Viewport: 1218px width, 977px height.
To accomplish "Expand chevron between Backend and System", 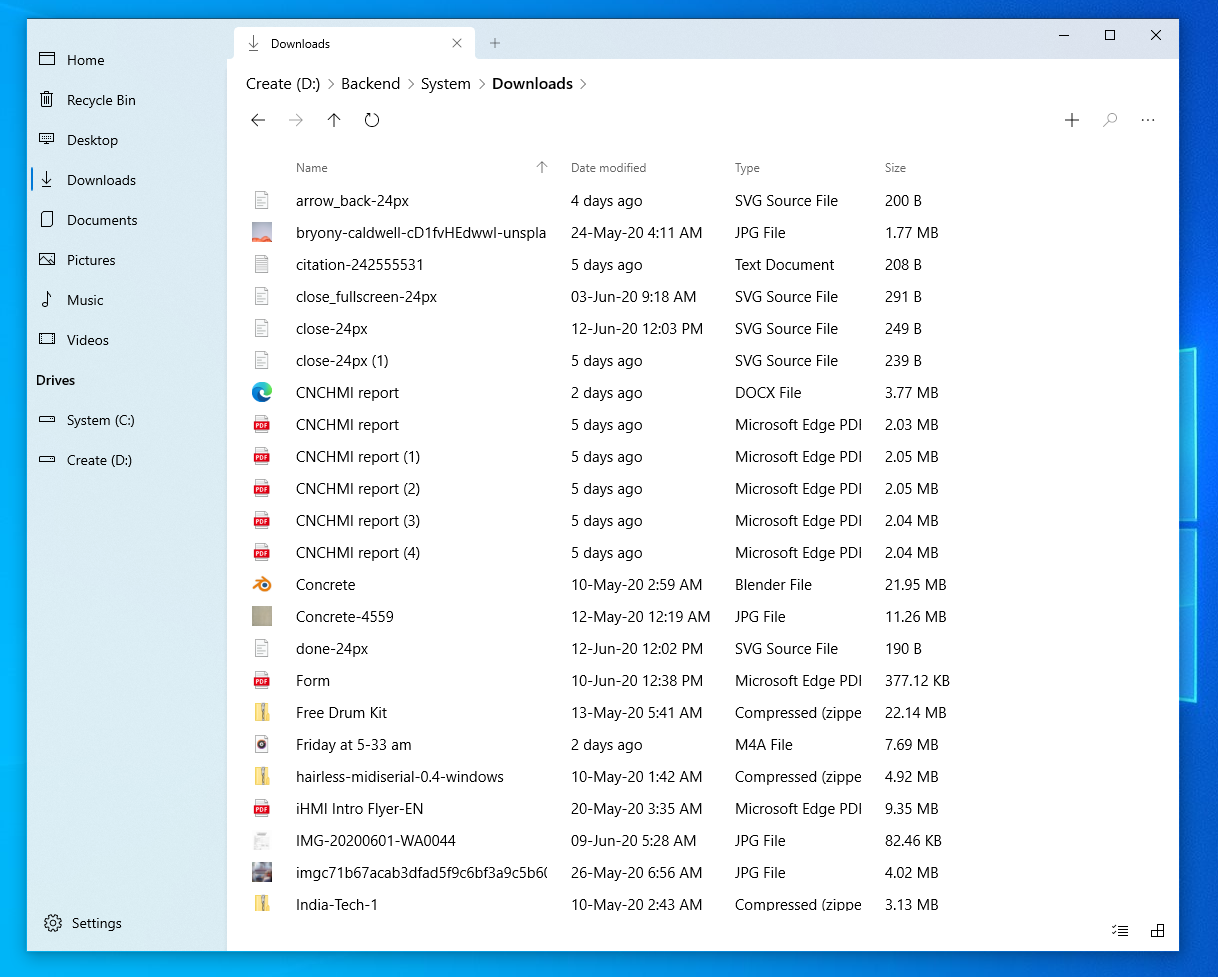I will [411, 84].
